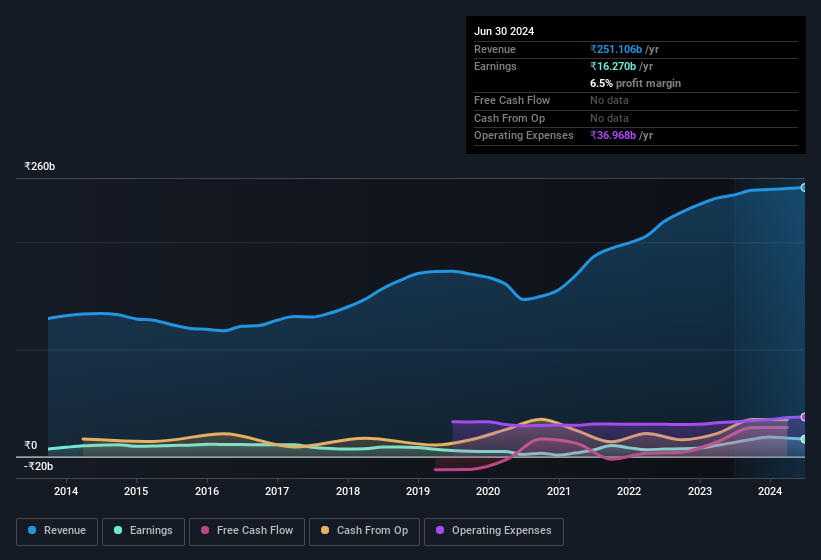This screenshot has width=821, height=560.
Task: Click the Operating Expenses label in tooltip
Action: point(524,136)
